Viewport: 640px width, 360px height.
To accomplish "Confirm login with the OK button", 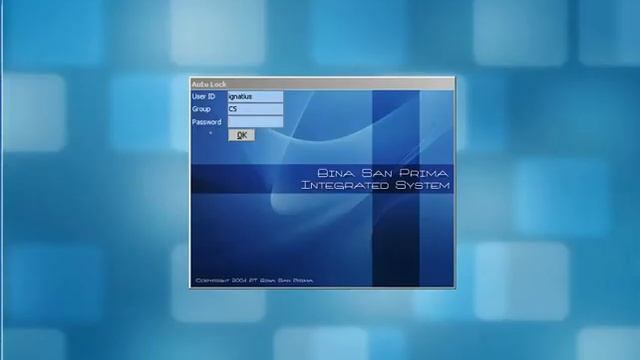I will click(242, 135).
